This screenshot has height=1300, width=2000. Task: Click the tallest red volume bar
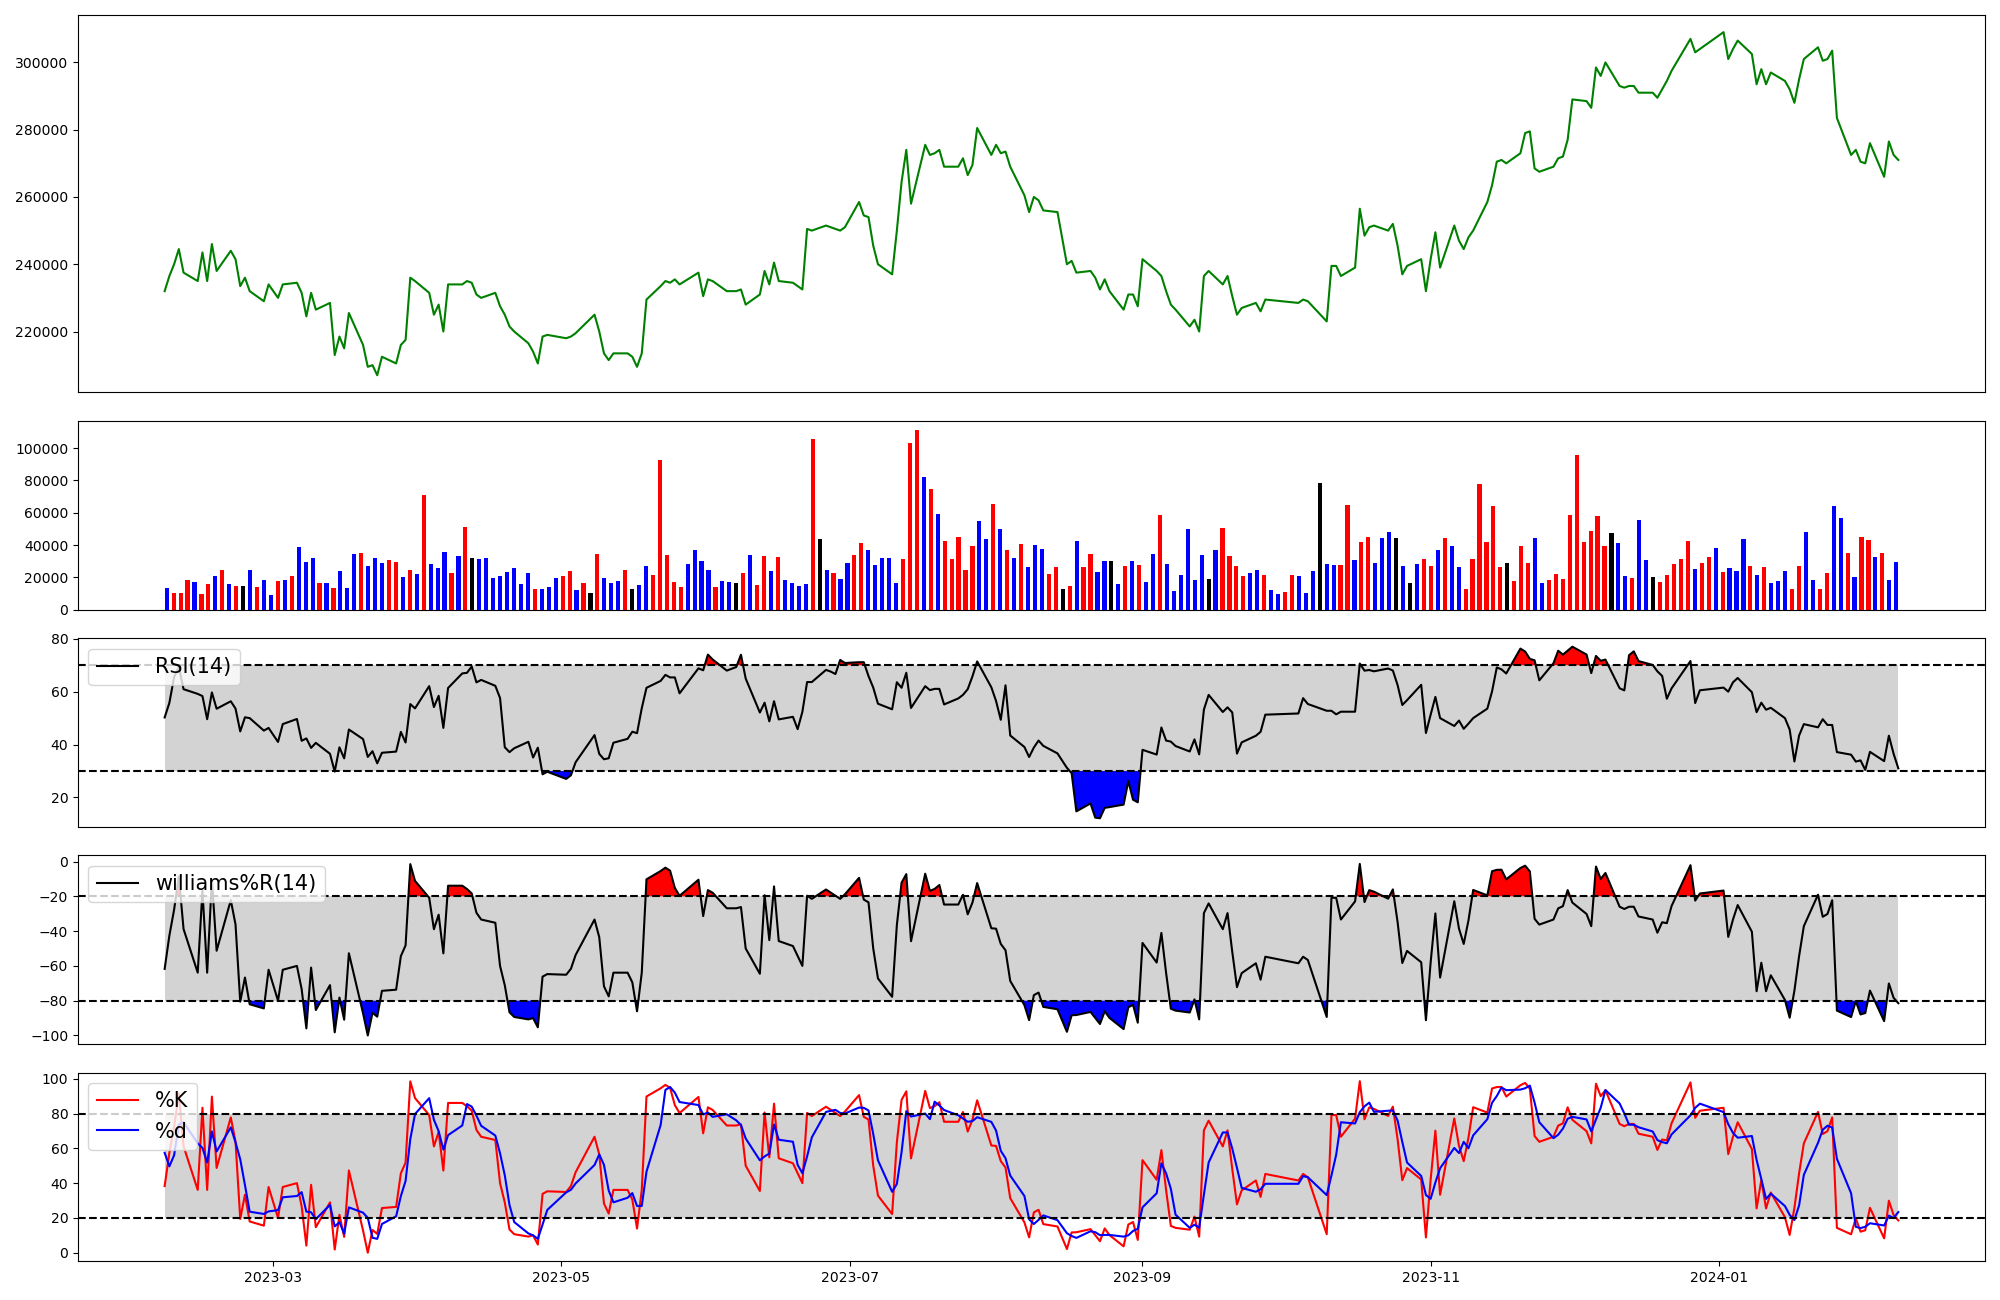pyautogui.click(x=917, y=520)
